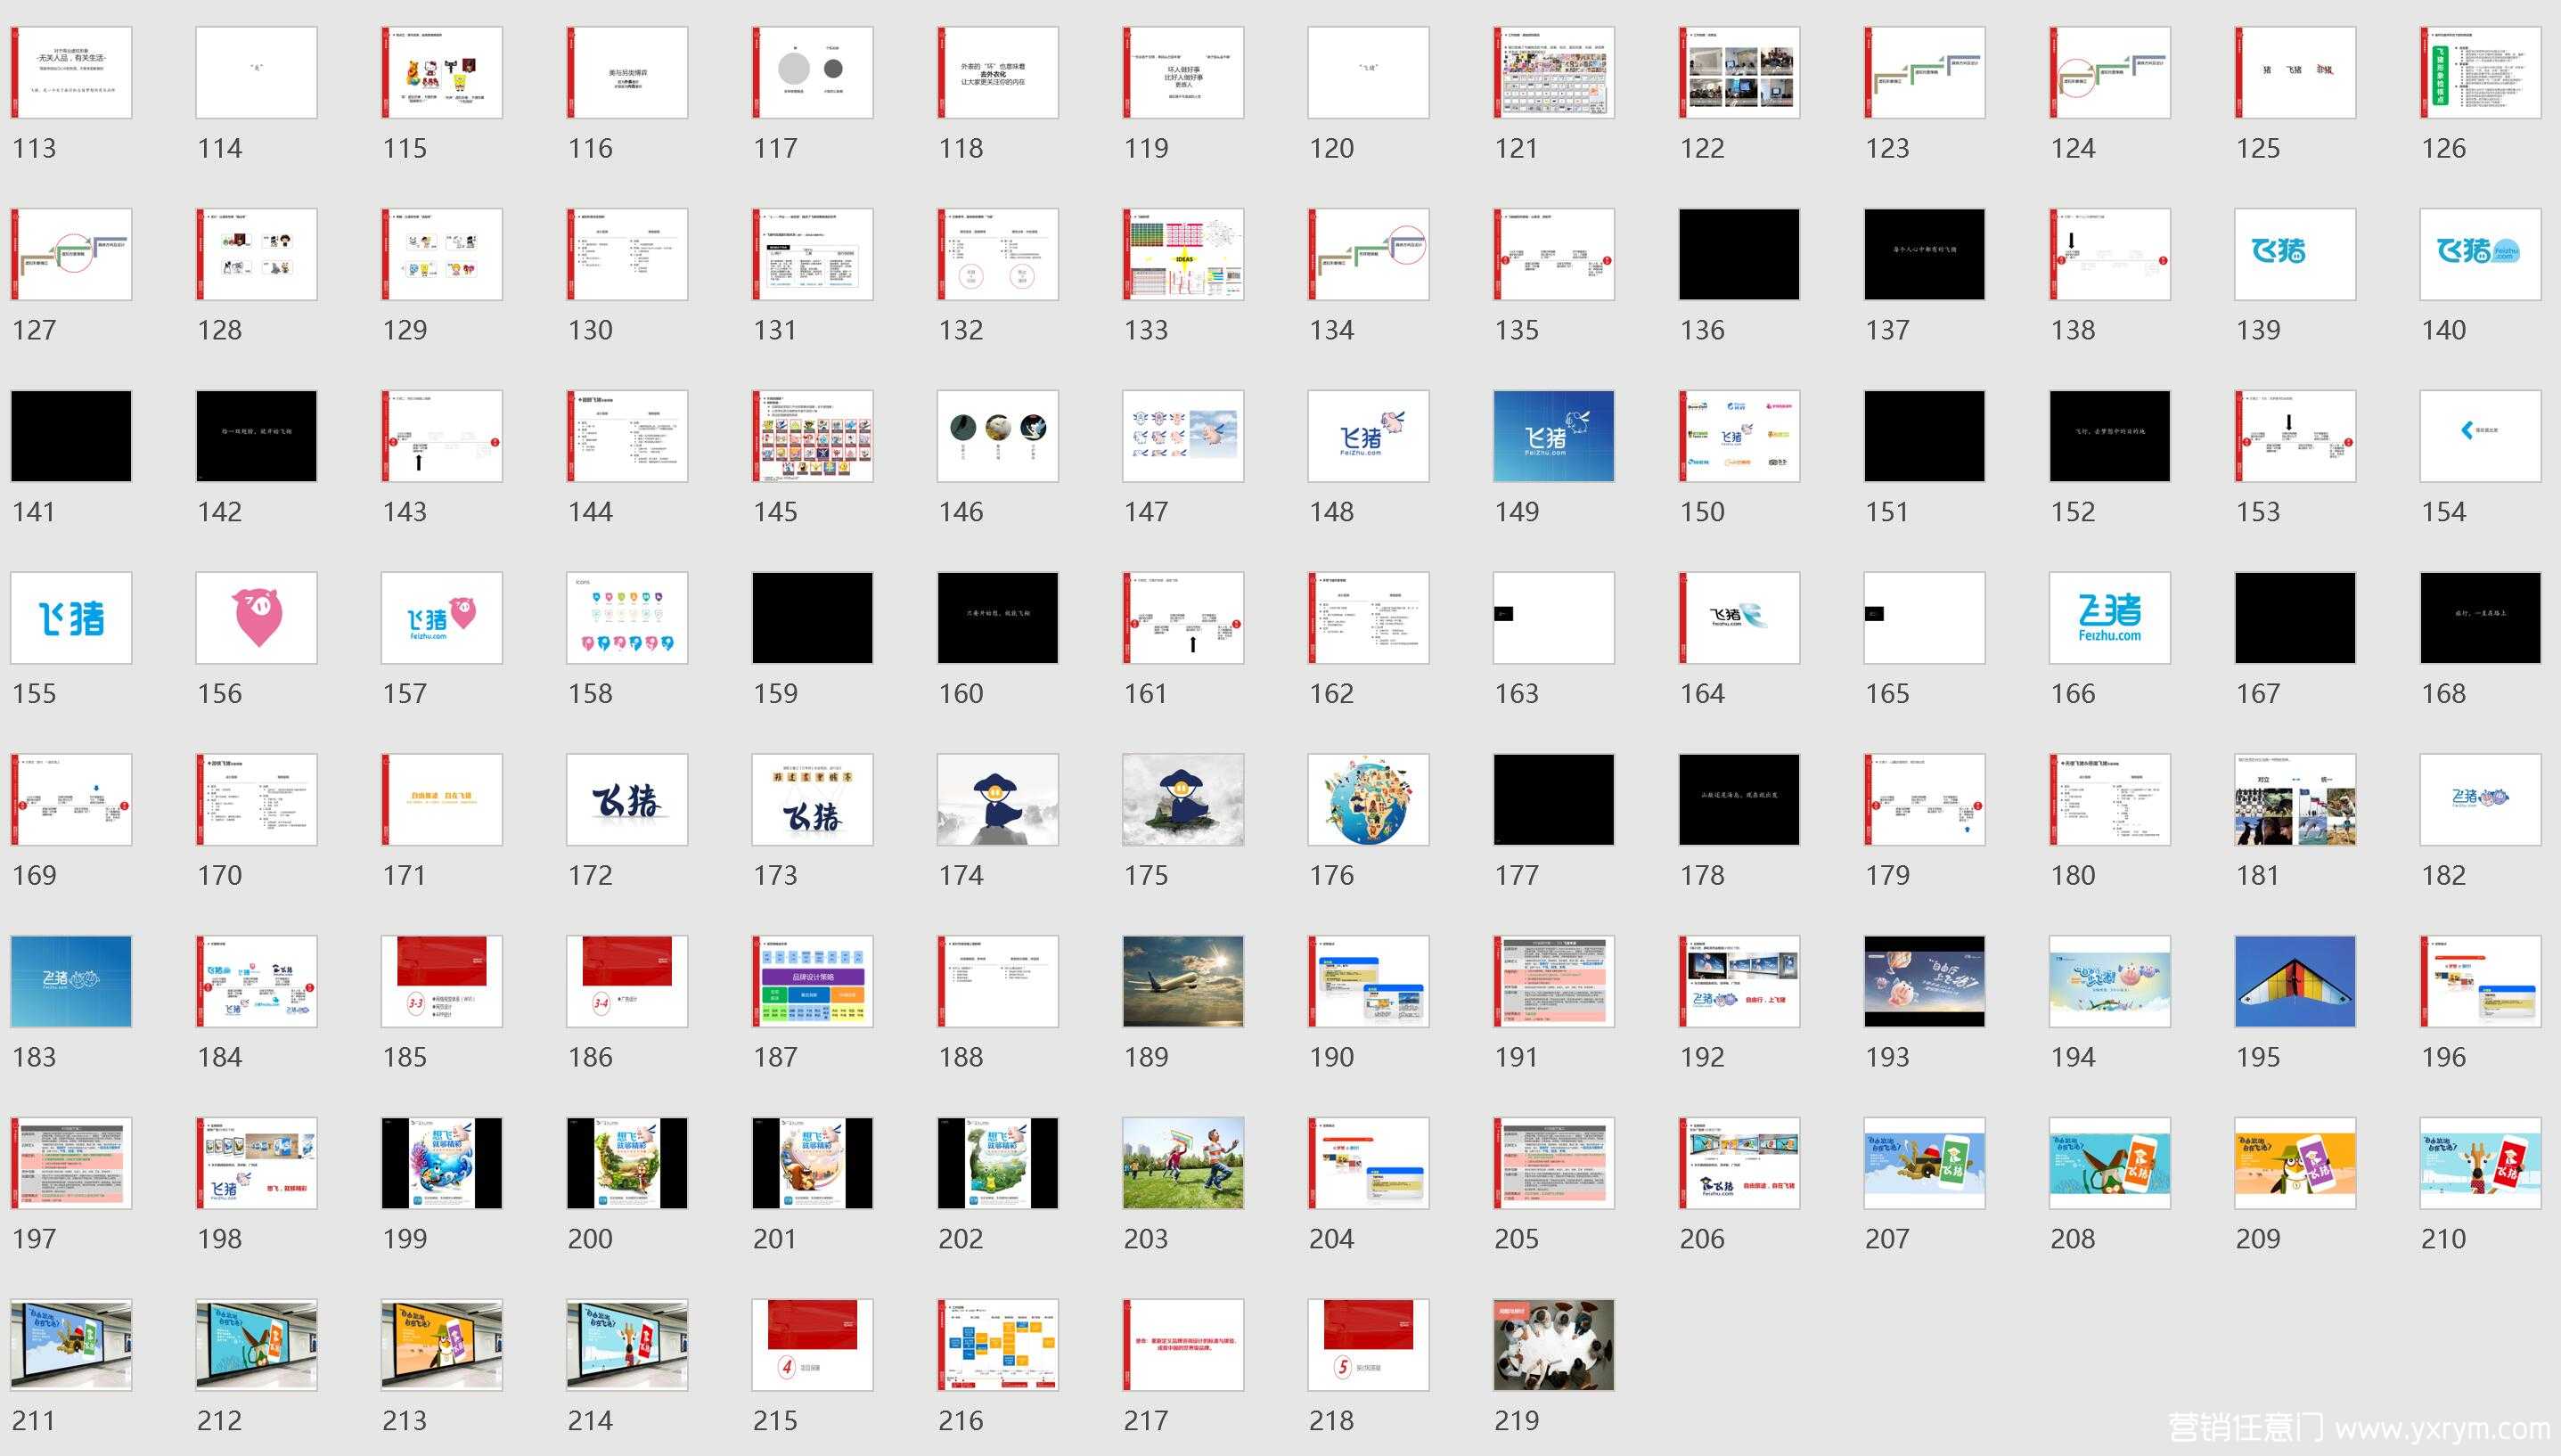Select section divider slide 186 labeled 3-4
Screen dimensions: 2561x1456
pos(627,982)
